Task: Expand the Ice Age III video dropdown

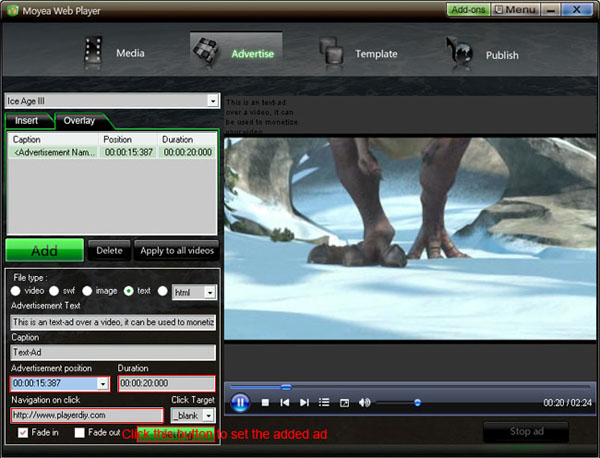Action: [213, 101]
